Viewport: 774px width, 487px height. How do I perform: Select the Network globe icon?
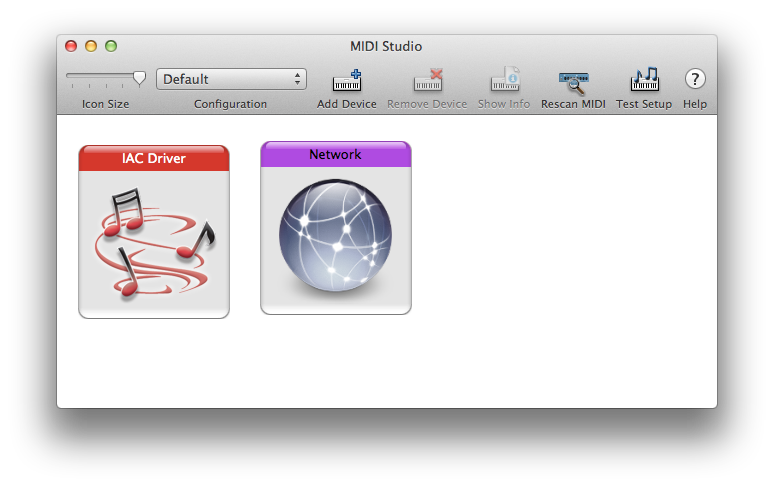[x=335, y=240]
